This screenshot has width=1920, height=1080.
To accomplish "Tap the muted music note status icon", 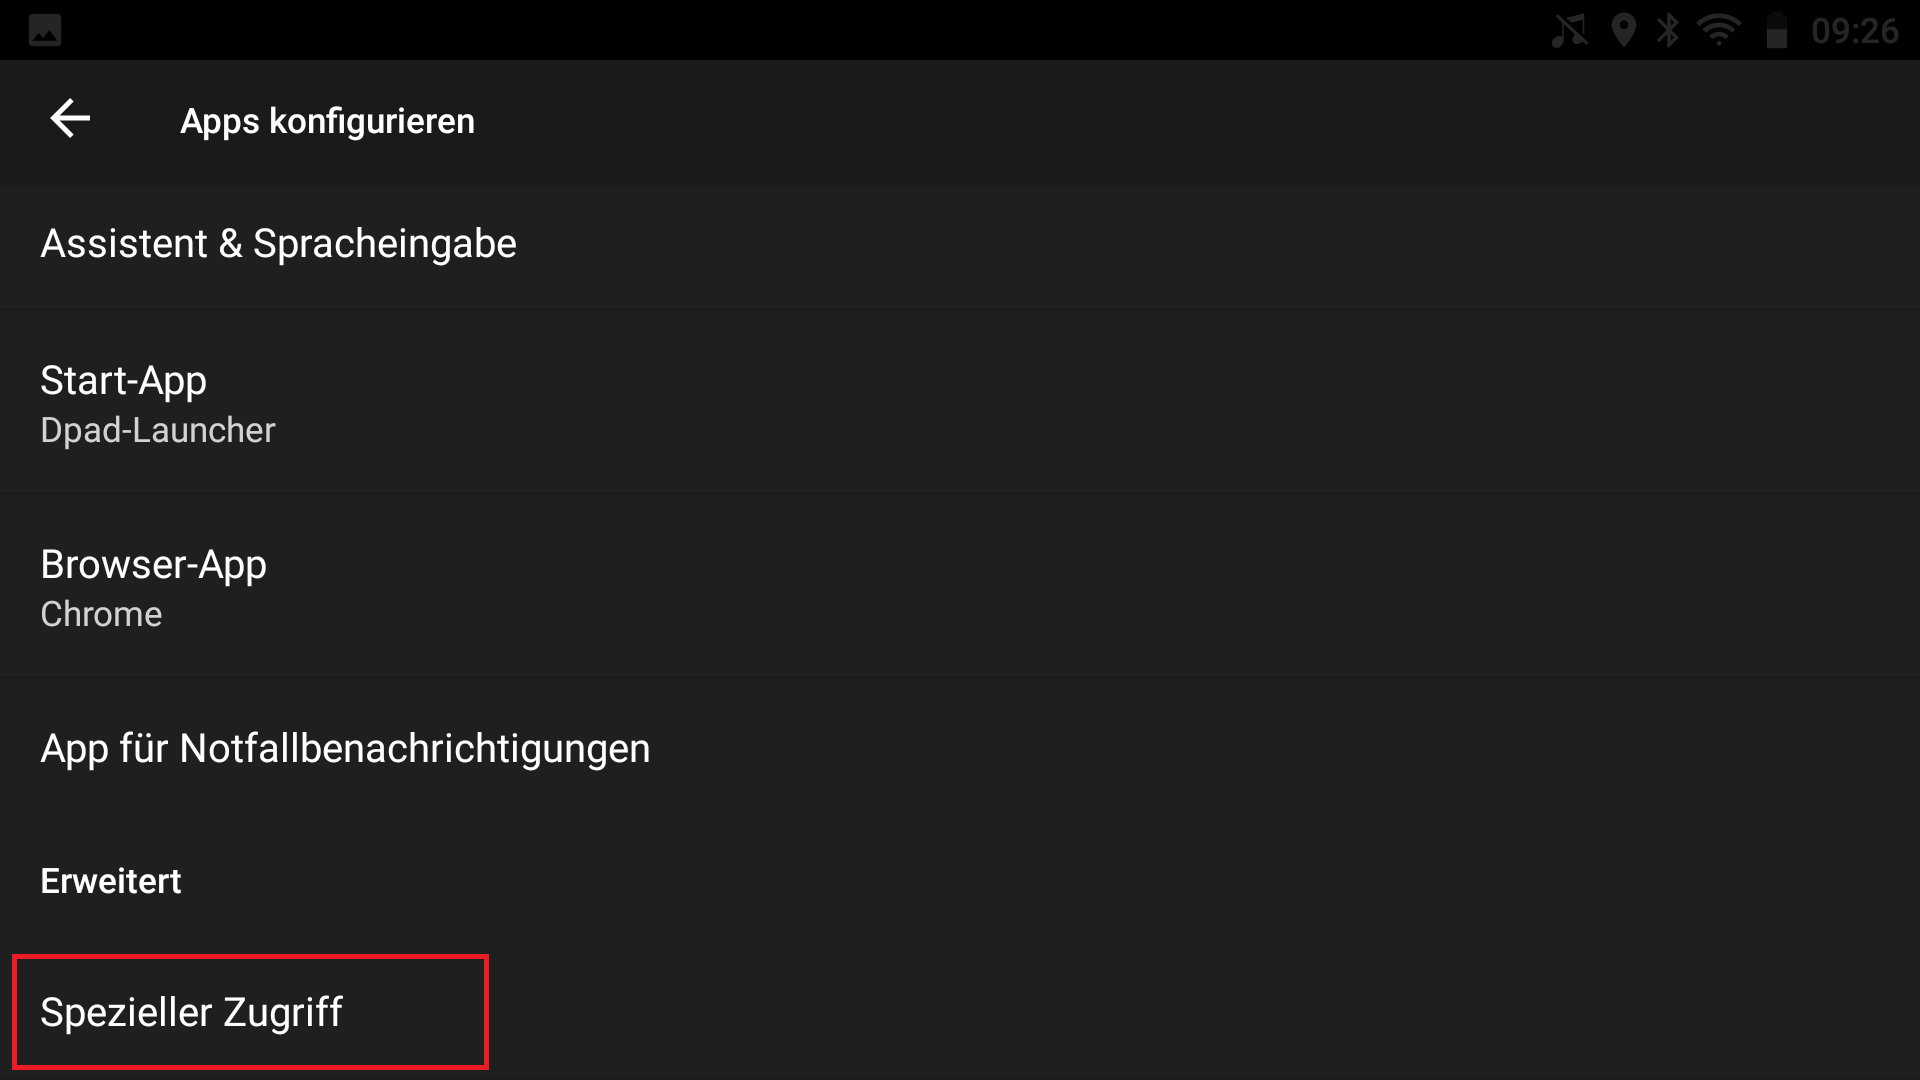I will coord(1569,30).
